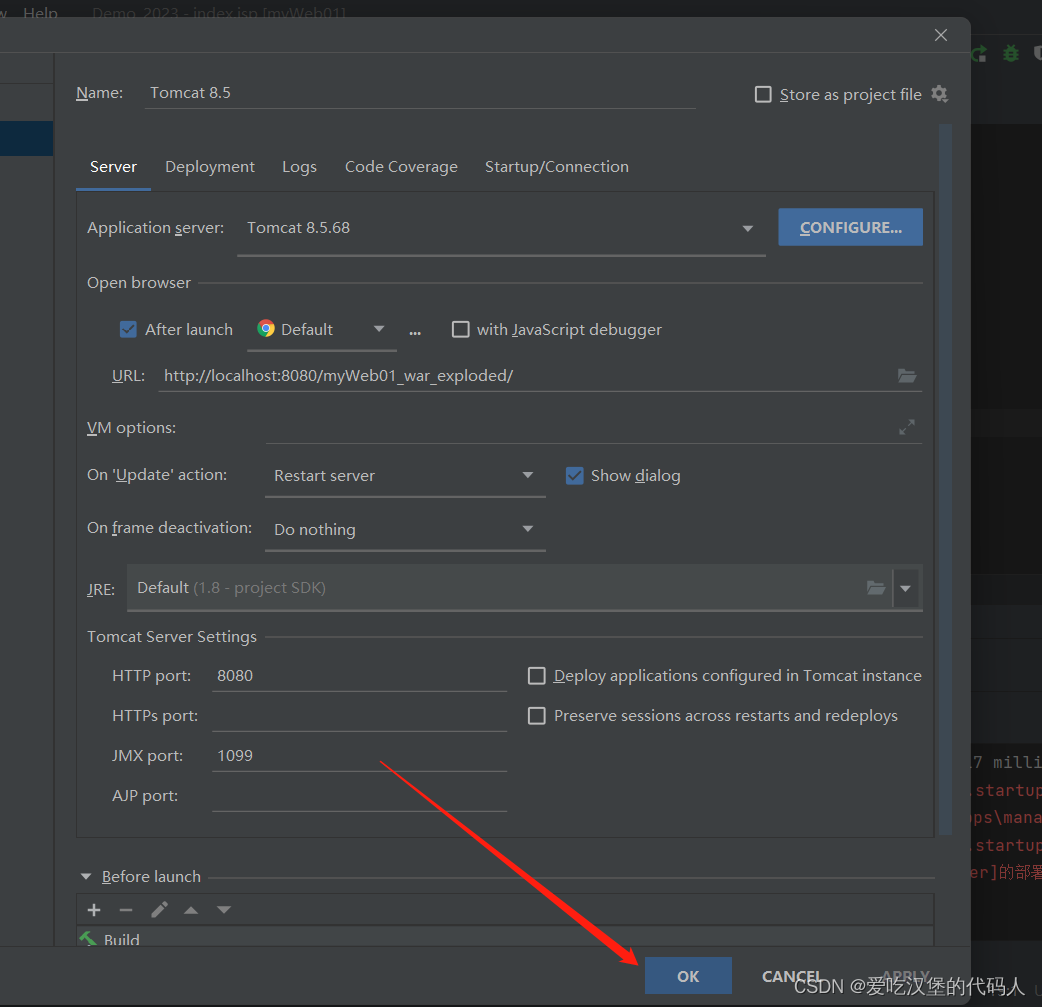1042x1007 pixels.
Task: Move the Before launch task up
Action: (x=191, y=910)
